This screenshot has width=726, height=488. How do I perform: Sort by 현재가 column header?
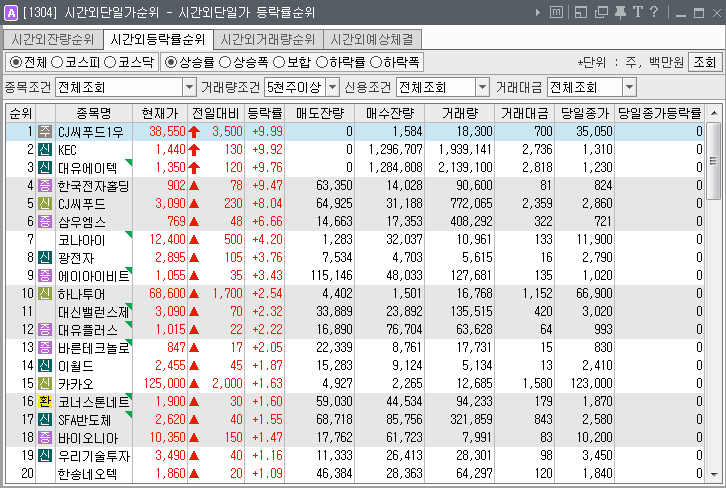(160, 113)
